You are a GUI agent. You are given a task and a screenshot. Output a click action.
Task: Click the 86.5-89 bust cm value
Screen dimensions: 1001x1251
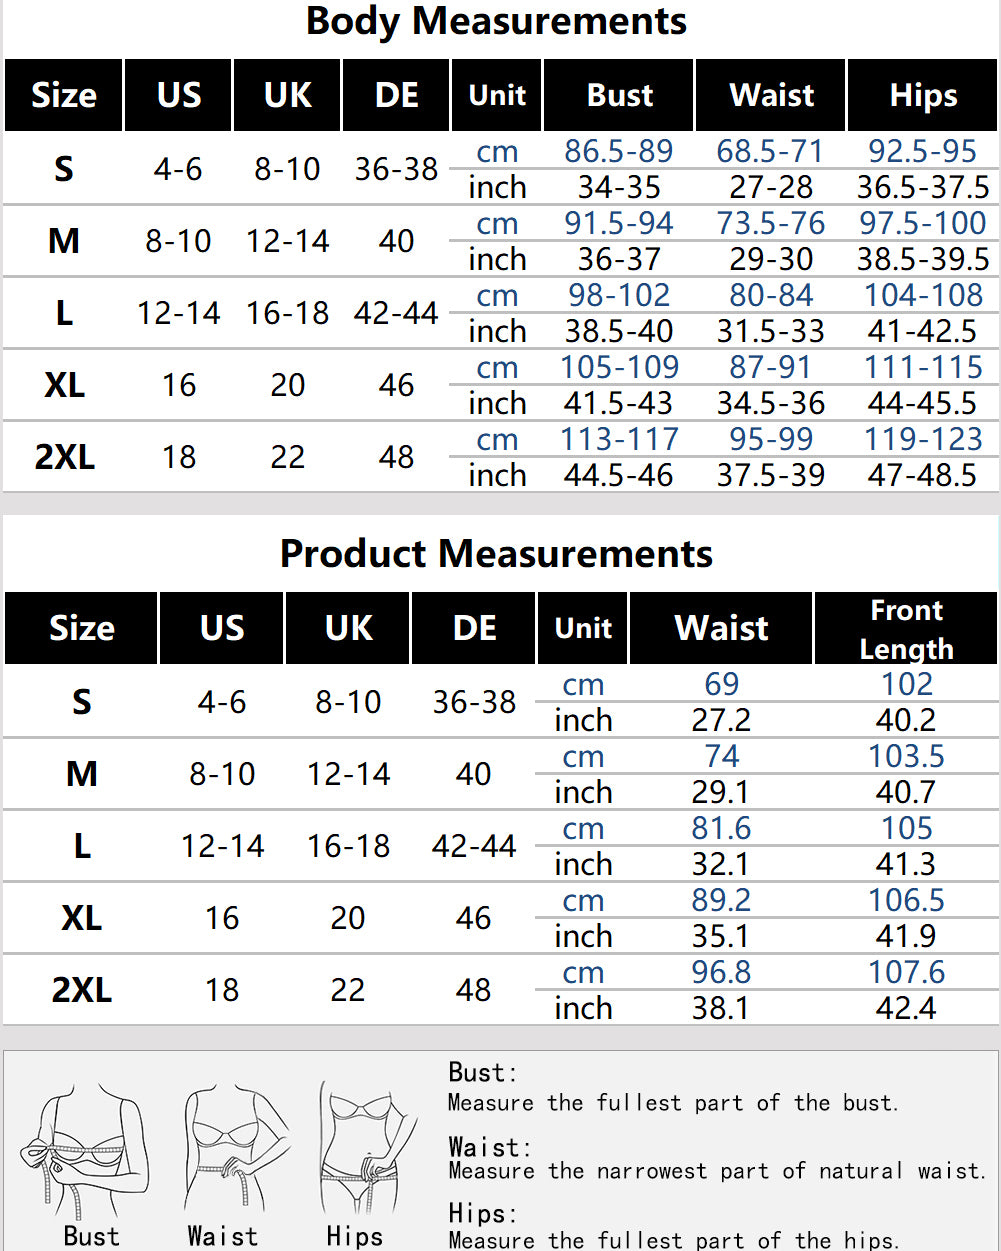[619, 152]
